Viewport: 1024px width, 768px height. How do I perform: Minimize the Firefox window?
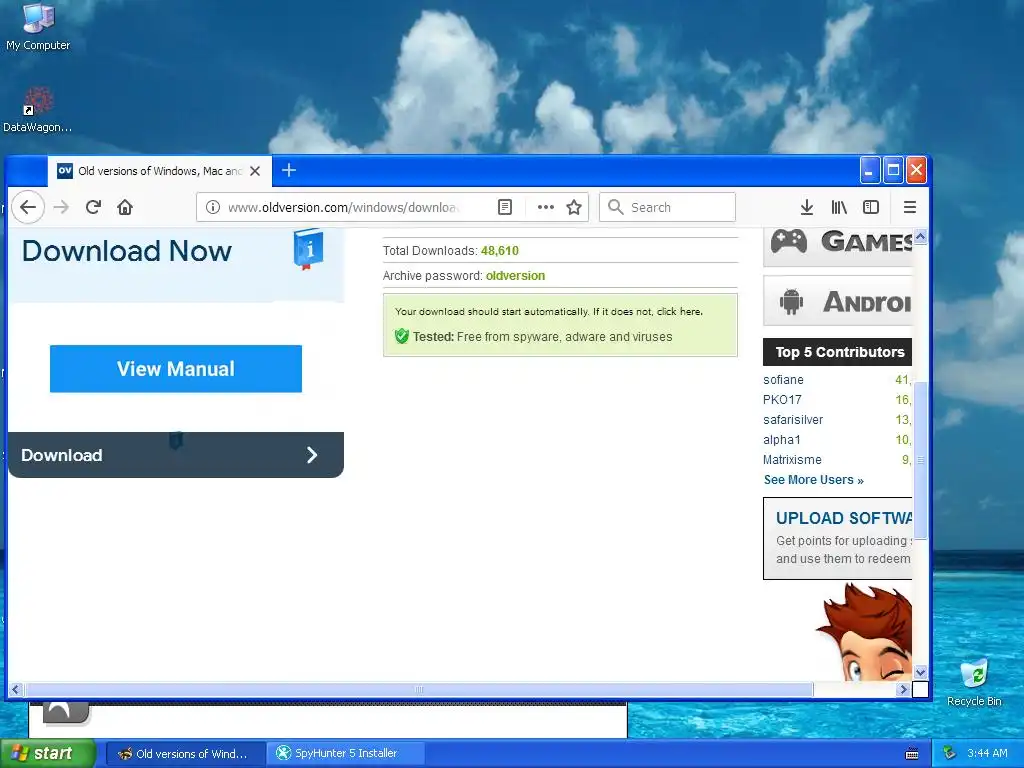point(869,170)
